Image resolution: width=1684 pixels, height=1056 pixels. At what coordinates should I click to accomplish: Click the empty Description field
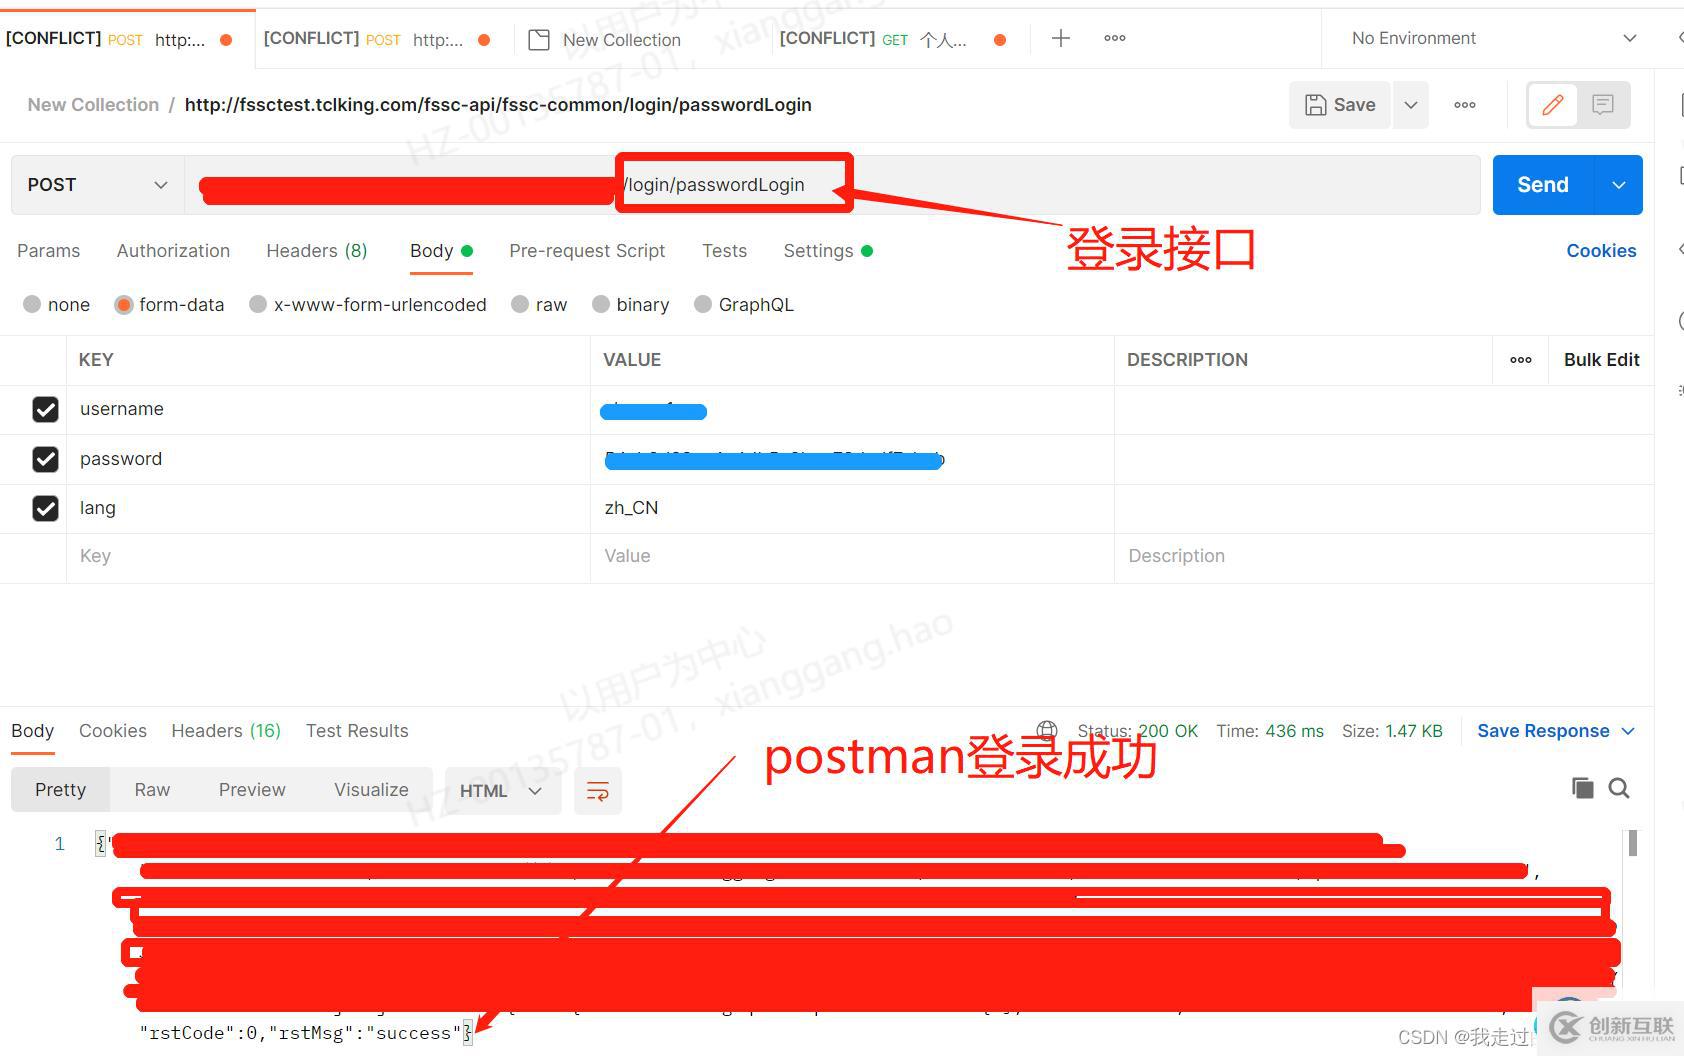pyautogui.click(x=1384, y=557)
